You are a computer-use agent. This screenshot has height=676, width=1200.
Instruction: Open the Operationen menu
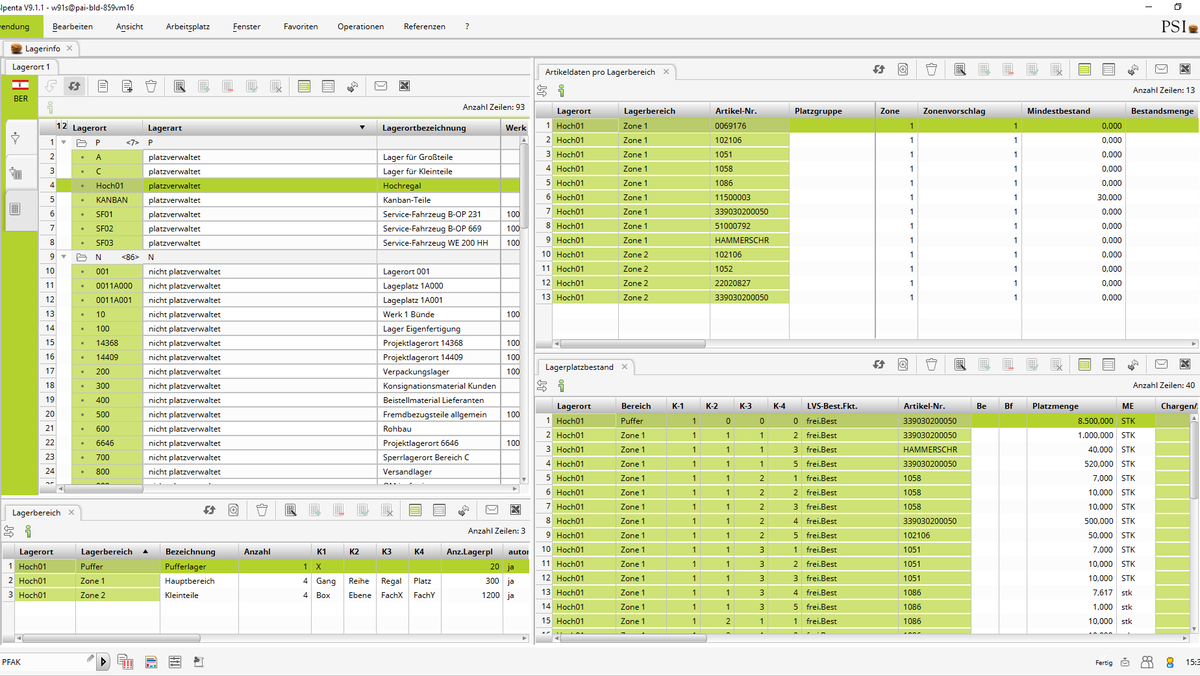pos(360,26)
